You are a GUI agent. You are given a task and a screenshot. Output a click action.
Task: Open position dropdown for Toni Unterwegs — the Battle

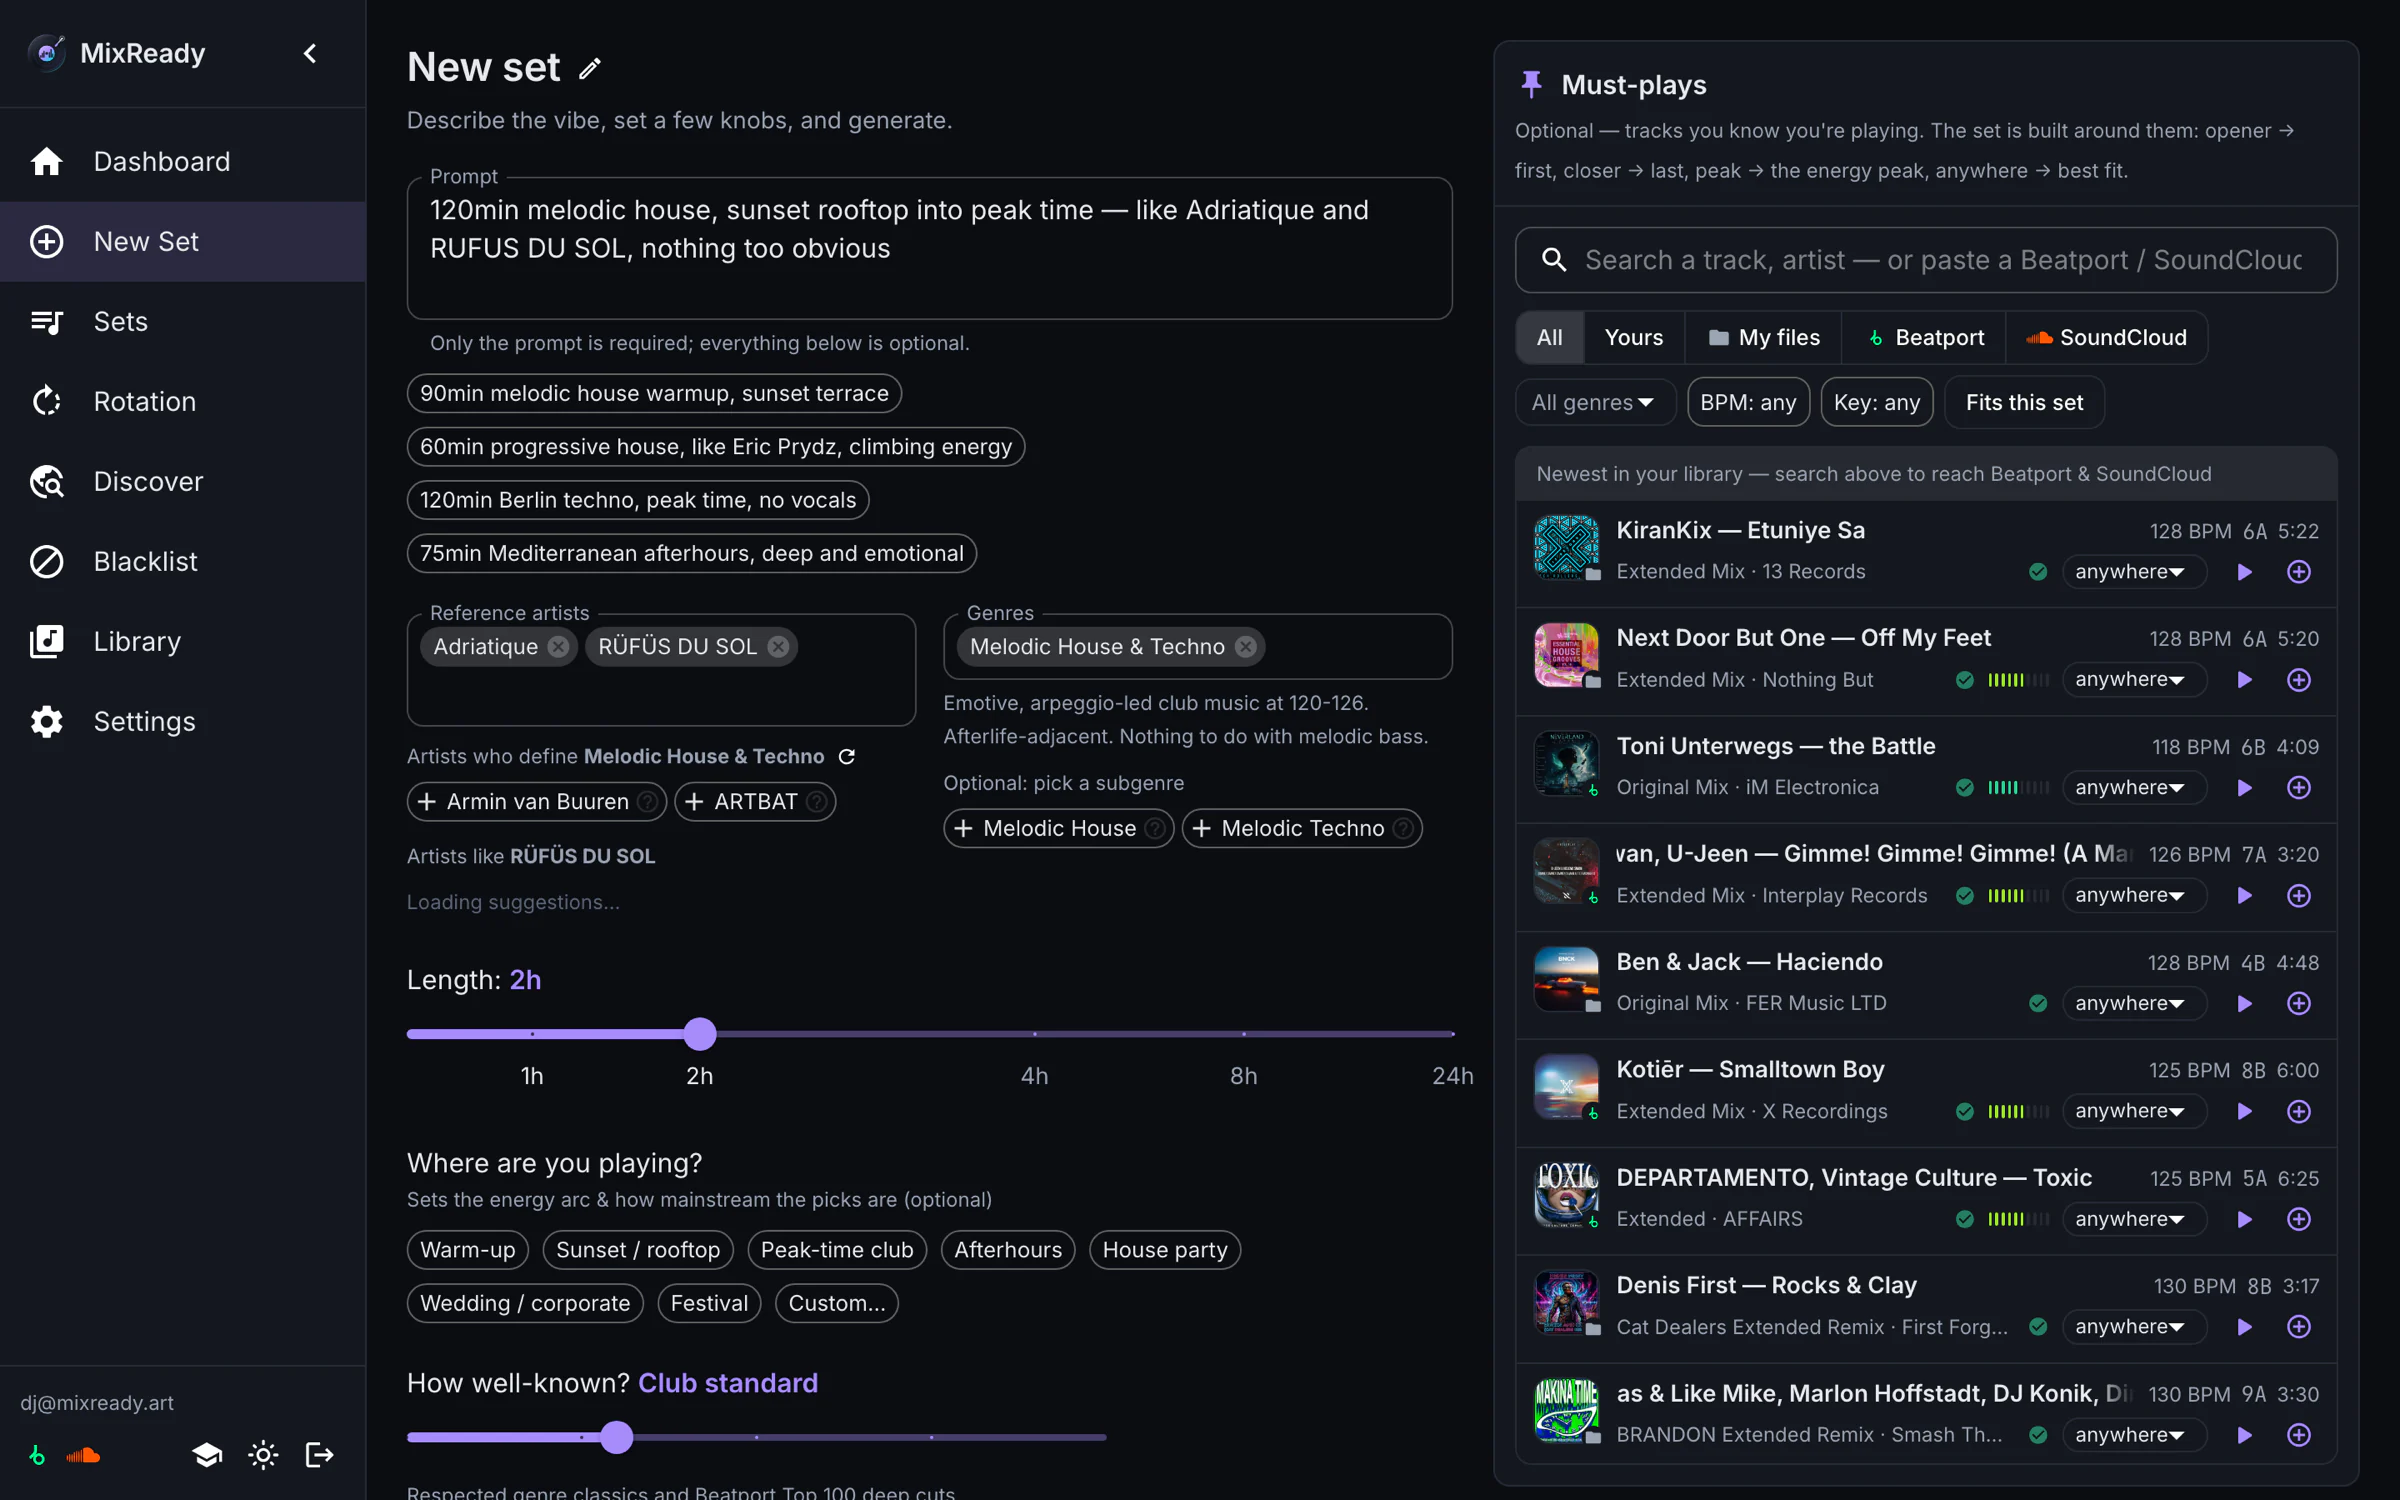(x=2133, y=788)
